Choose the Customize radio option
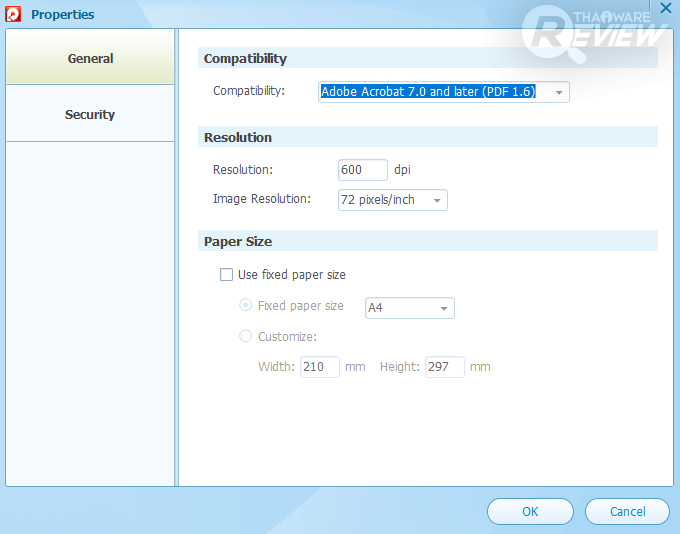This screenshot has width=680, height=534. (245, 336)
